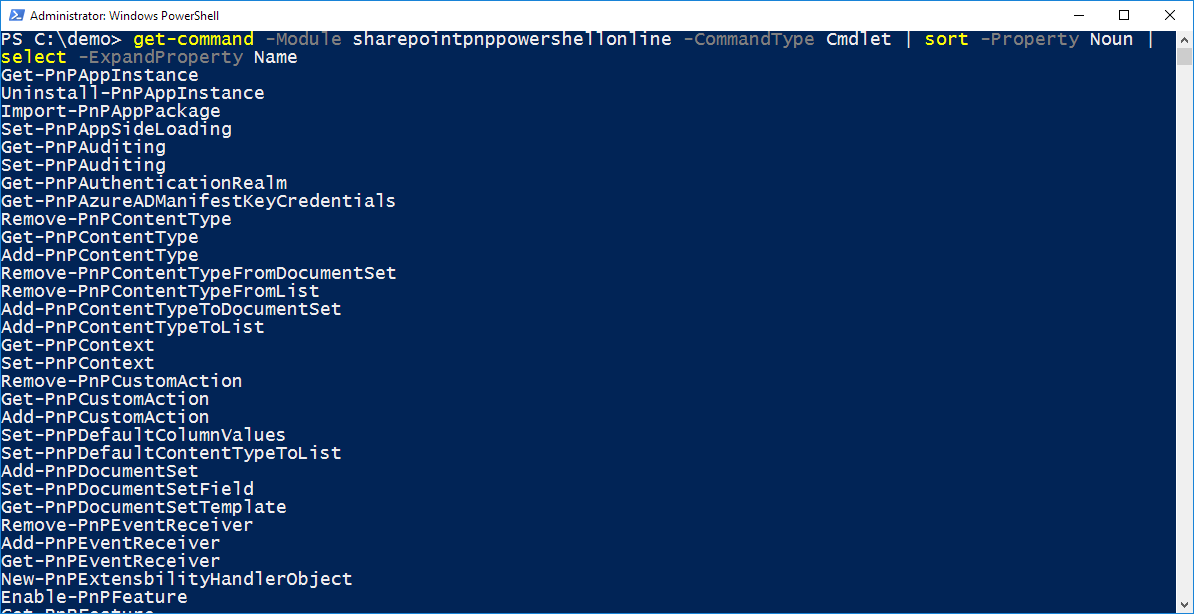Close the Administrator PowerShell window
The width and height of the screenshot is (1194, 614).
click(x=1167, y=14)
